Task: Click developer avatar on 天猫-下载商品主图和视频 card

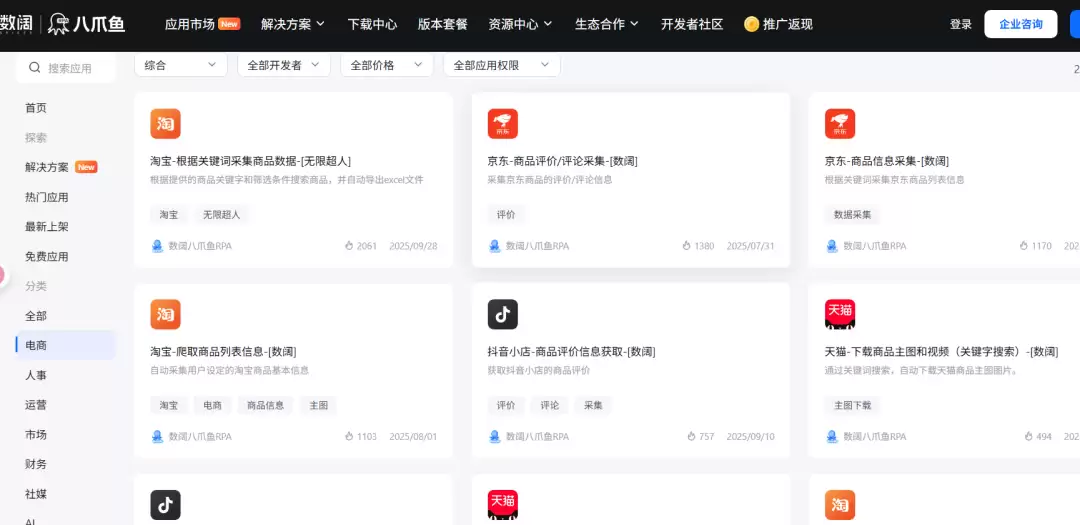Action: coord(831,437)
